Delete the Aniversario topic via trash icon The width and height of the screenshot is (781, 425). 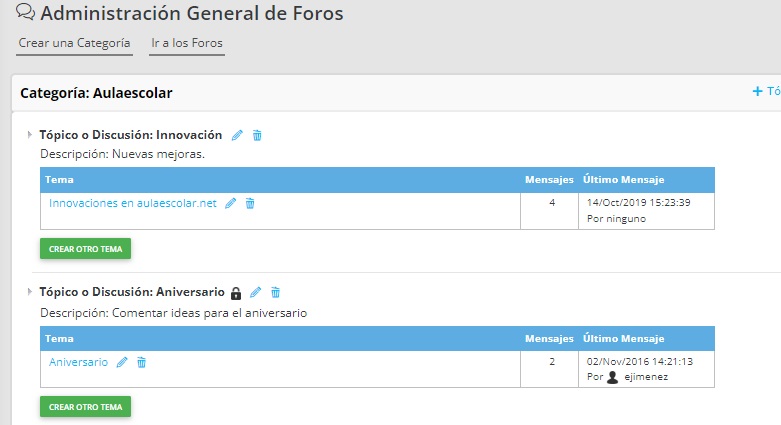[x=276, y=293]
